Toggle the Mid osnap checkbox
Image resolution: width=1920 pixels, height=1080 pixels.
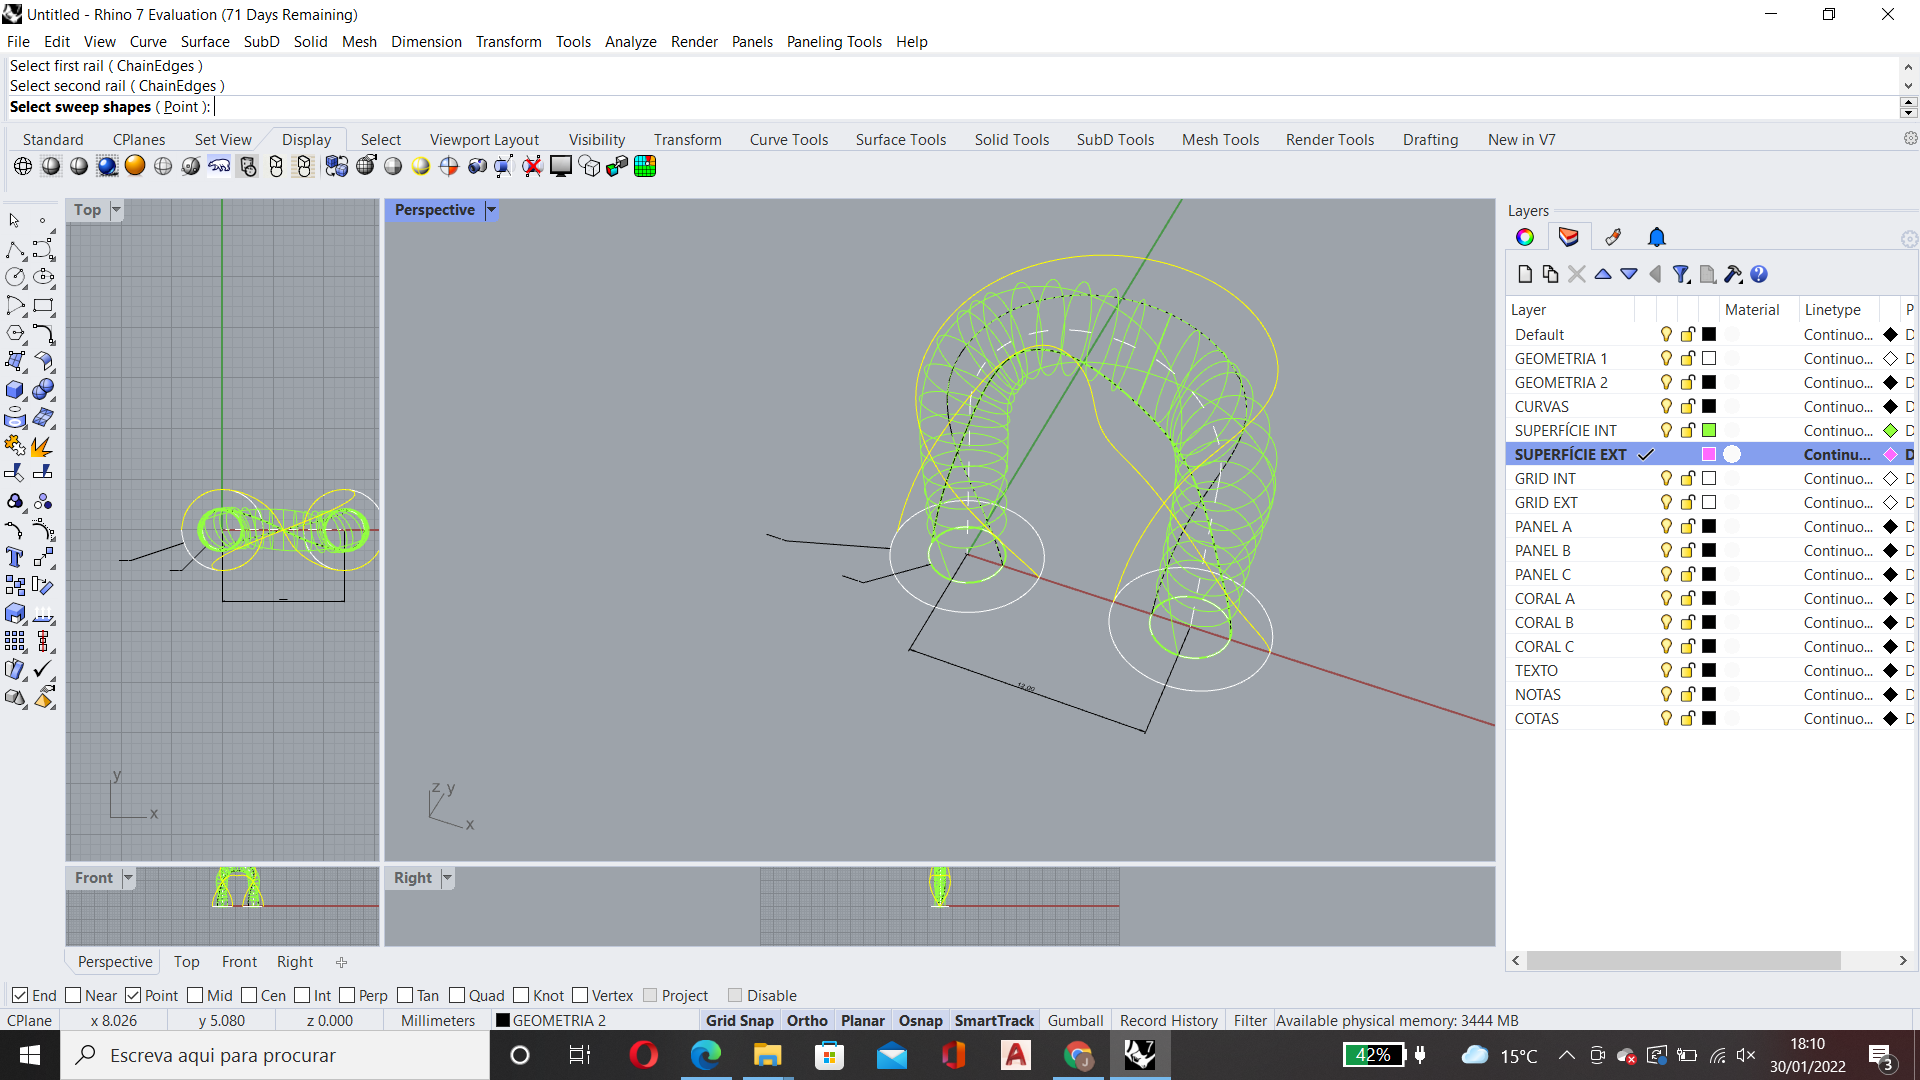pos(195,995)
